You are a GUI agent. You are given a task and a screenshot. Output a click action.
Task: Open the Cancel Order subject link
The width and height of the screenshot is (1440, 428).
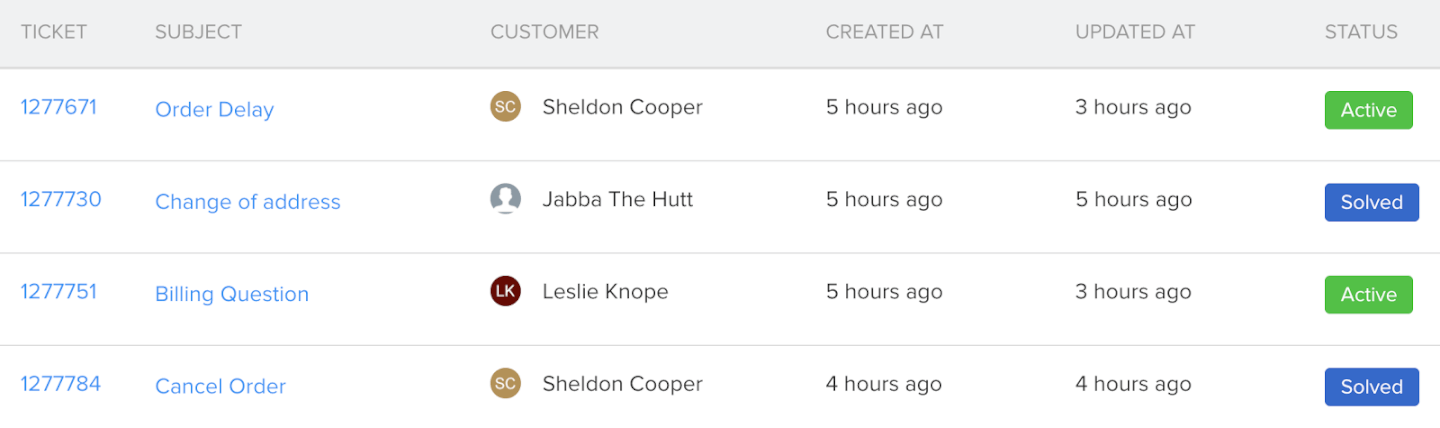click(x=220, y=386)
